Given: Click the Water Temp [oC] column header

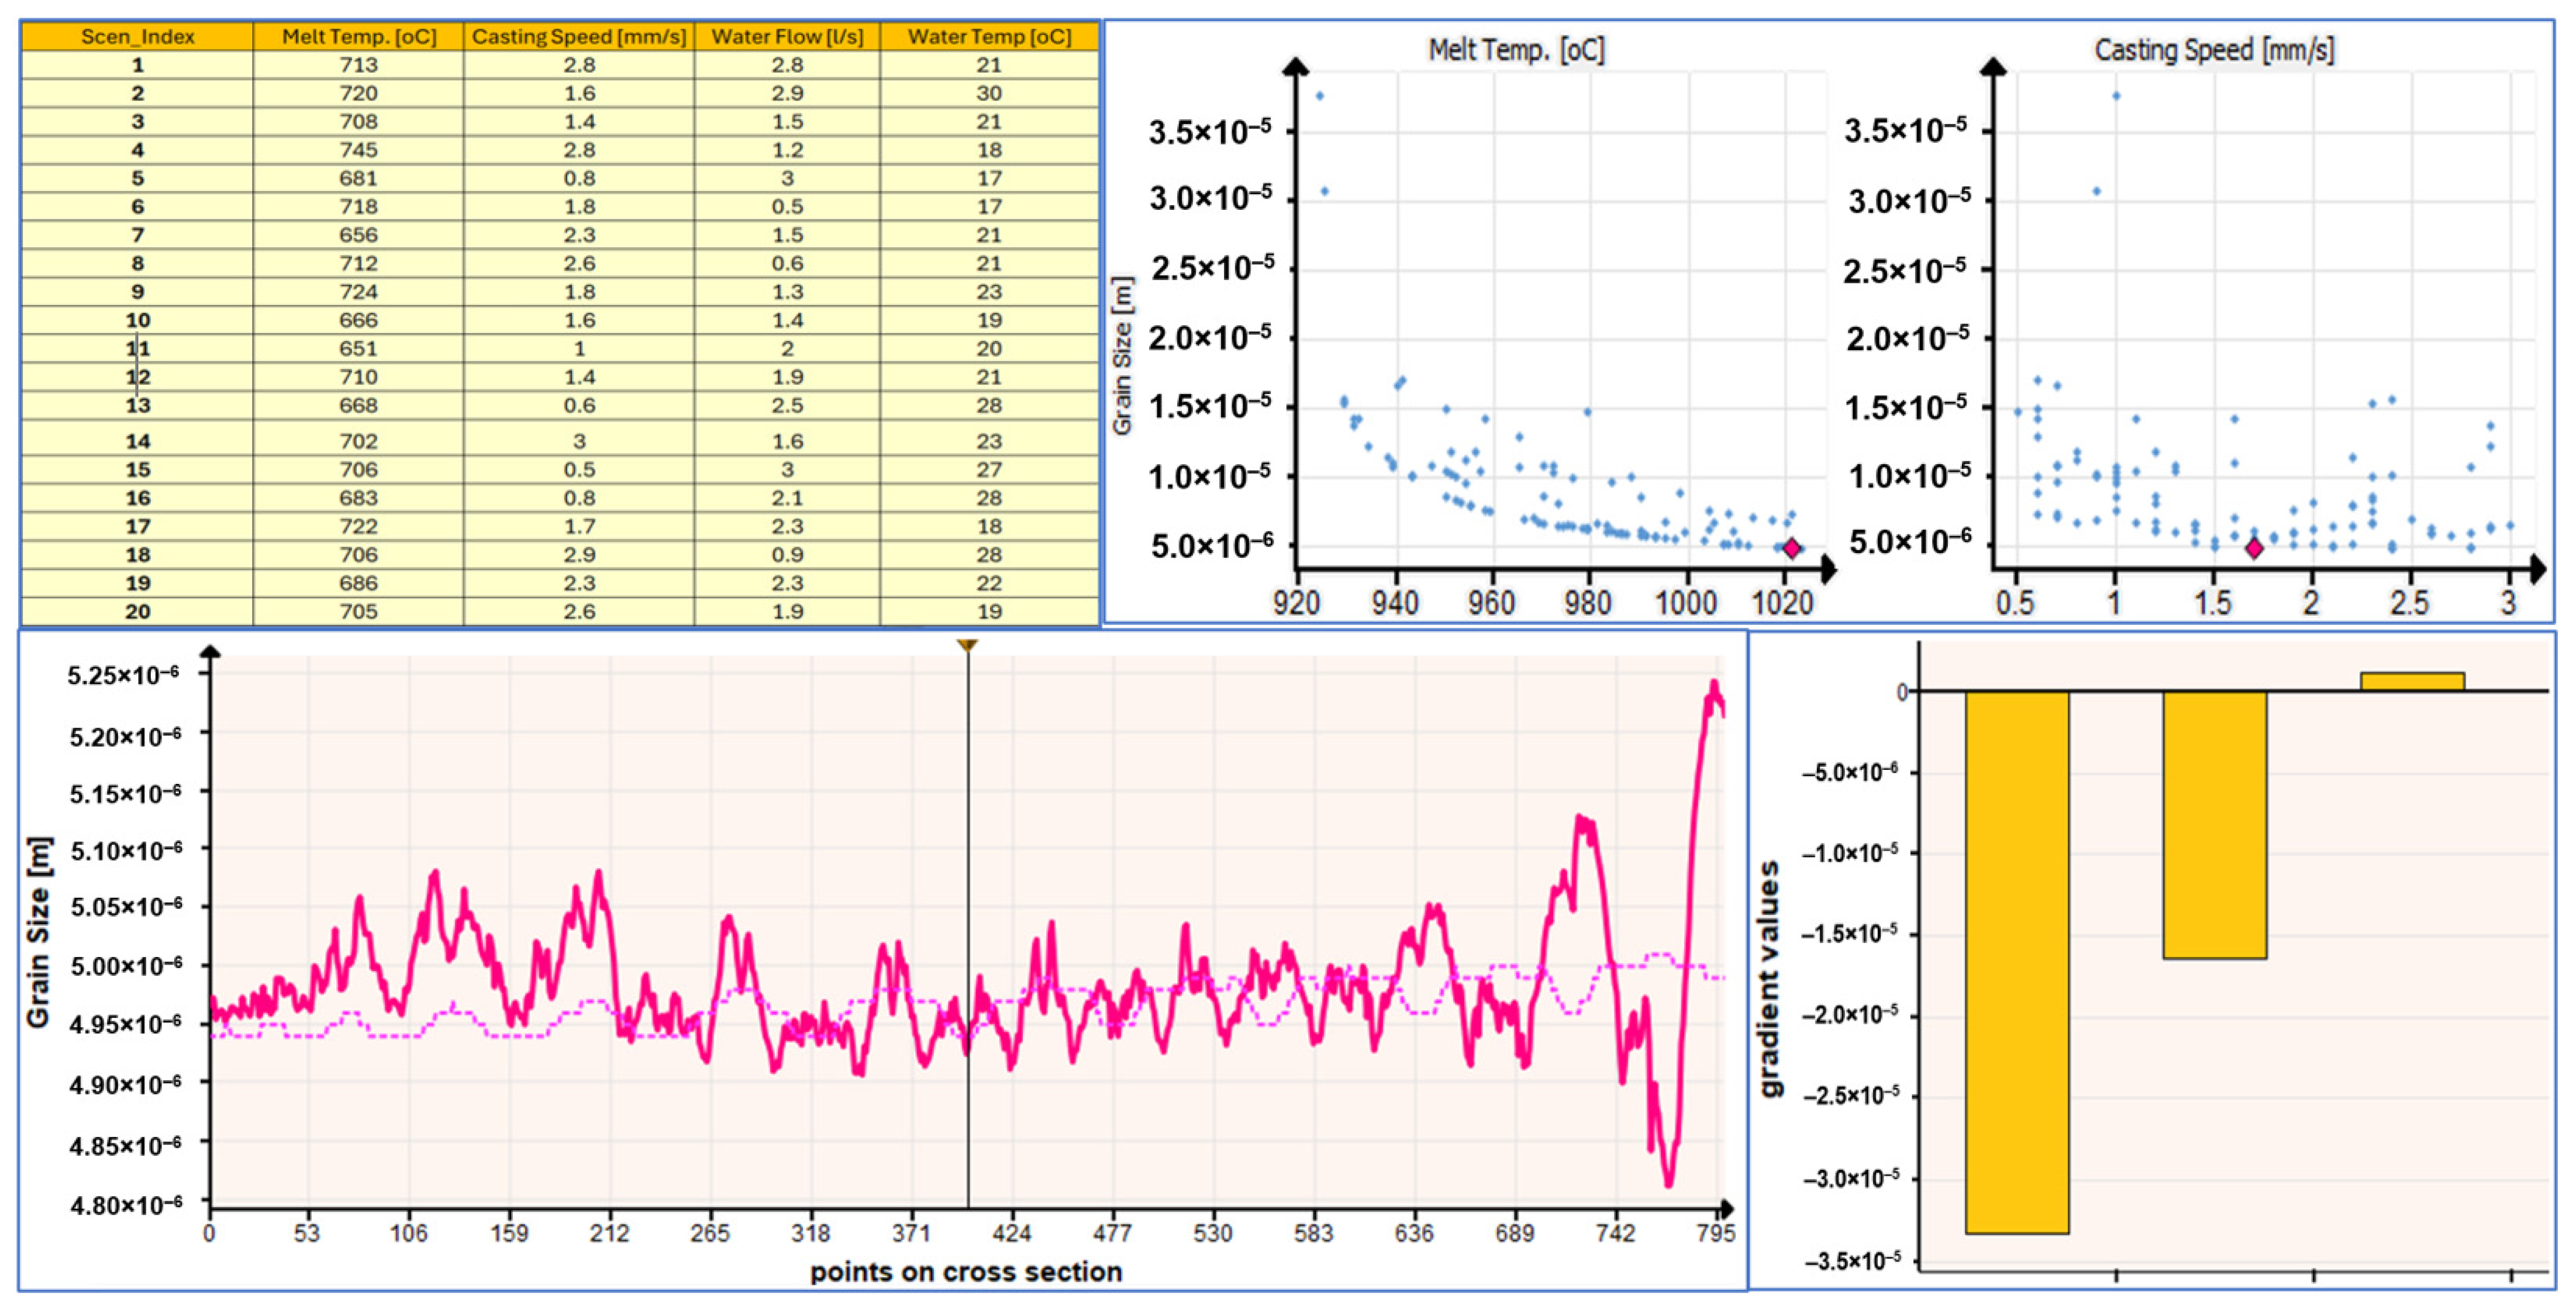Looking at the screenshot, I should (x=989, y=37).
